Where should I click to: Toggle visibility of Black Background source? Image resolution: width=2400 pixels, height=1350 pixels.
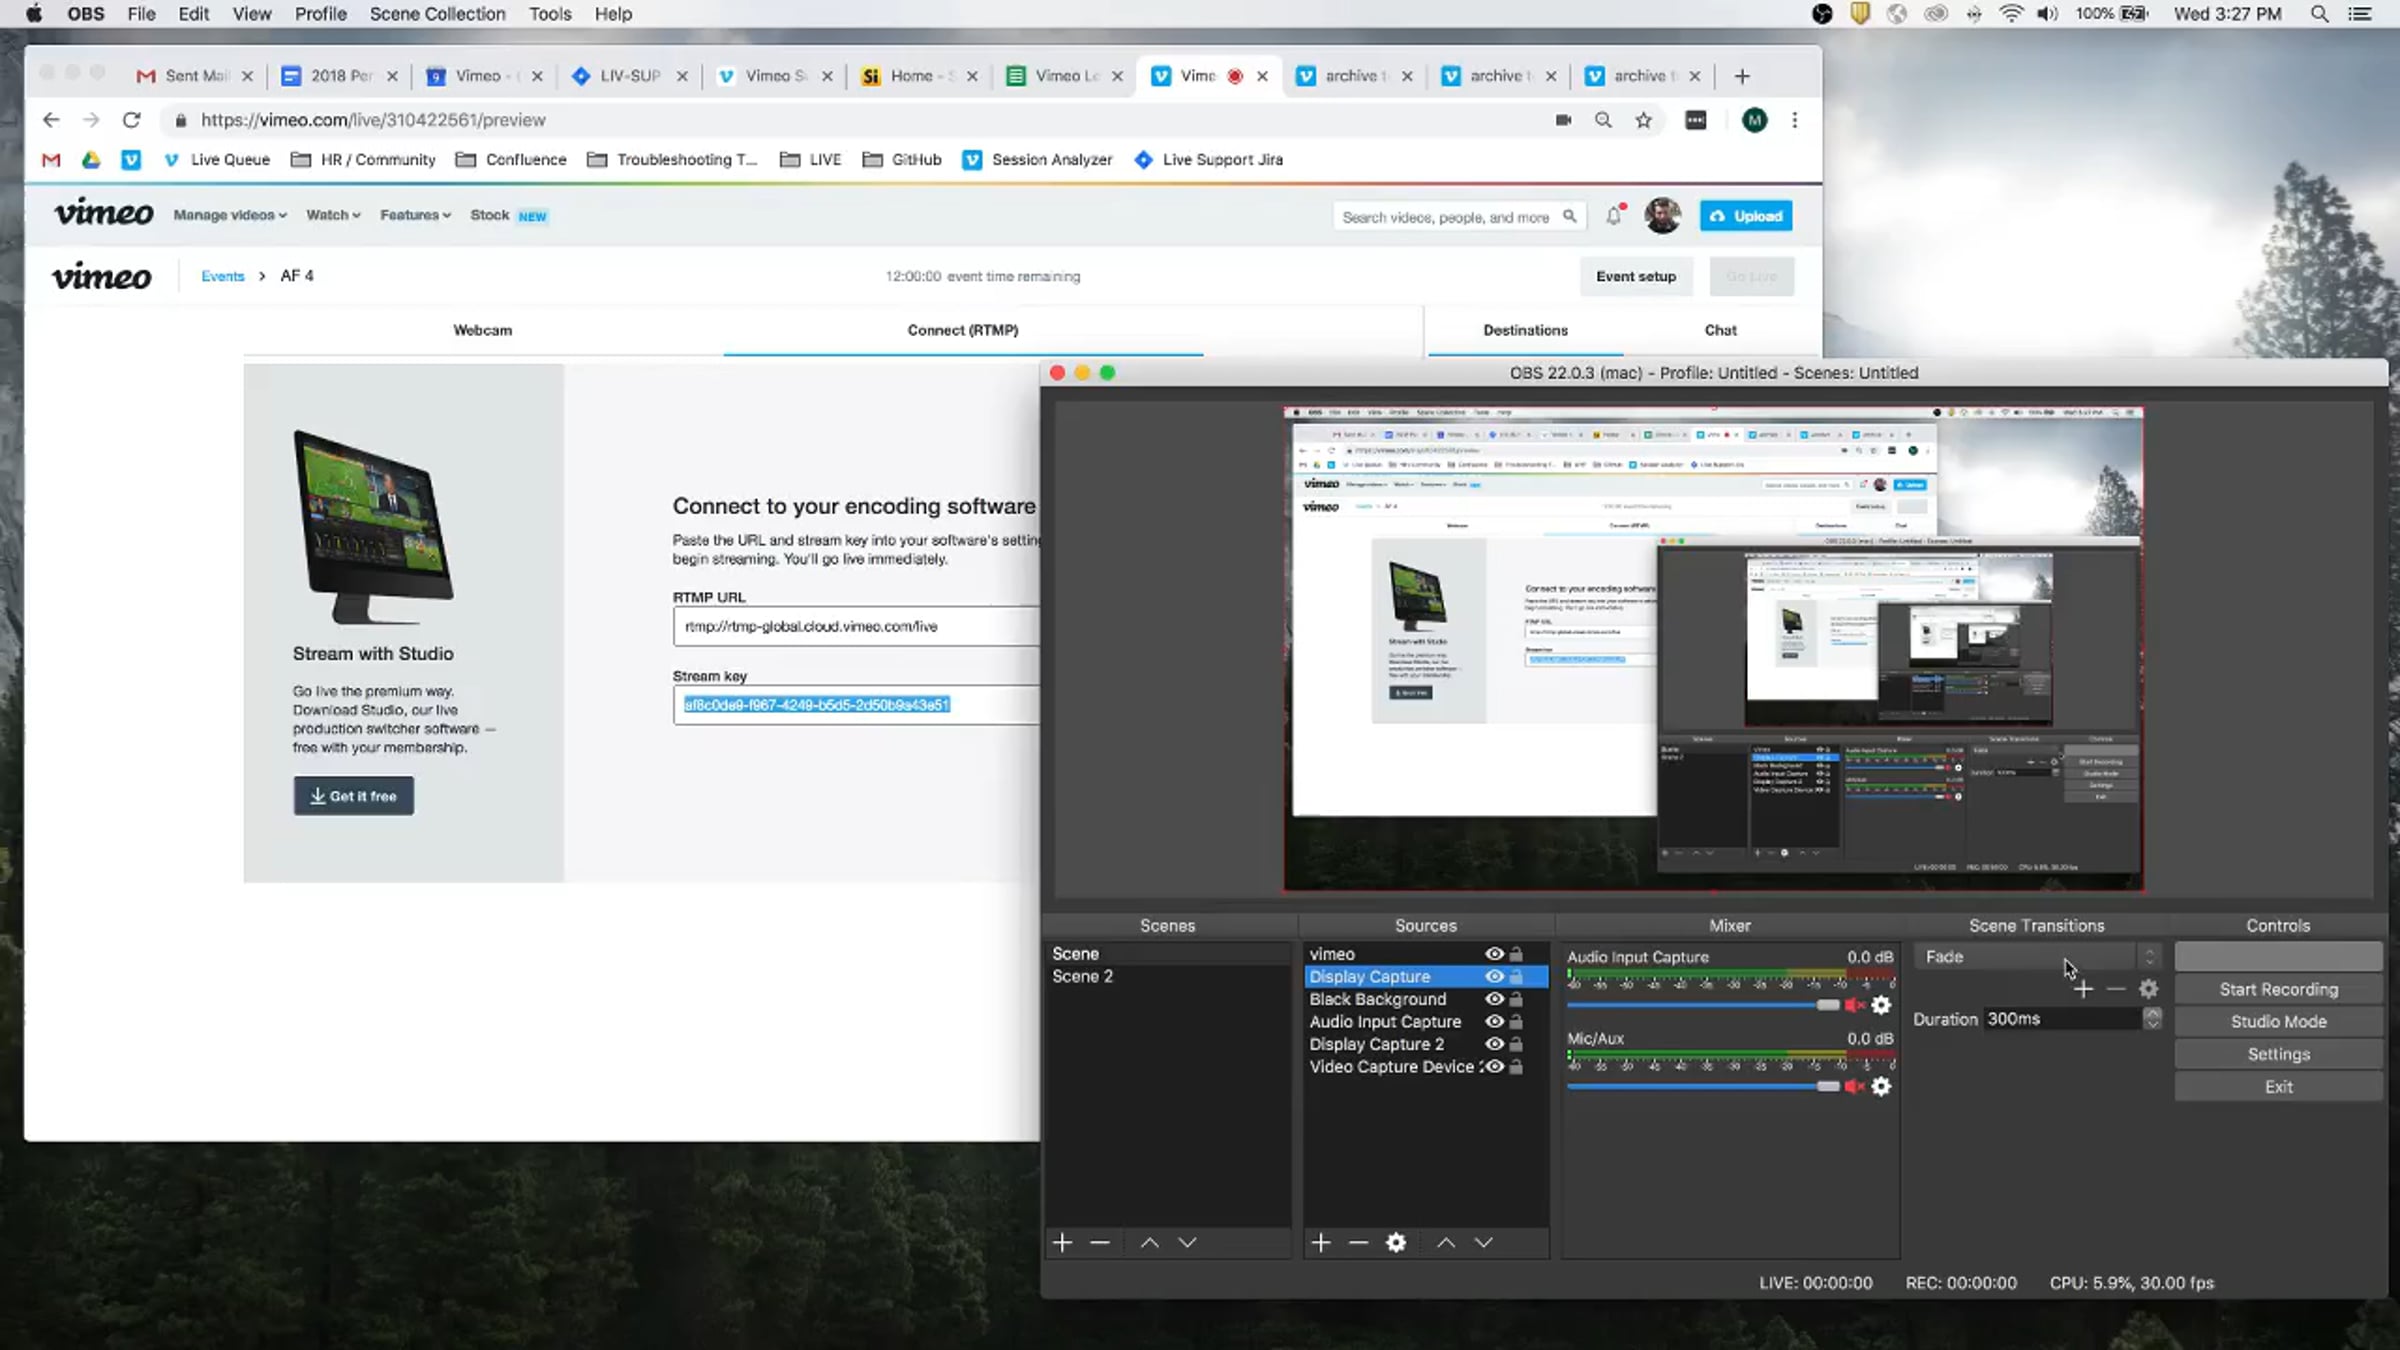(x=1494, y=999)
